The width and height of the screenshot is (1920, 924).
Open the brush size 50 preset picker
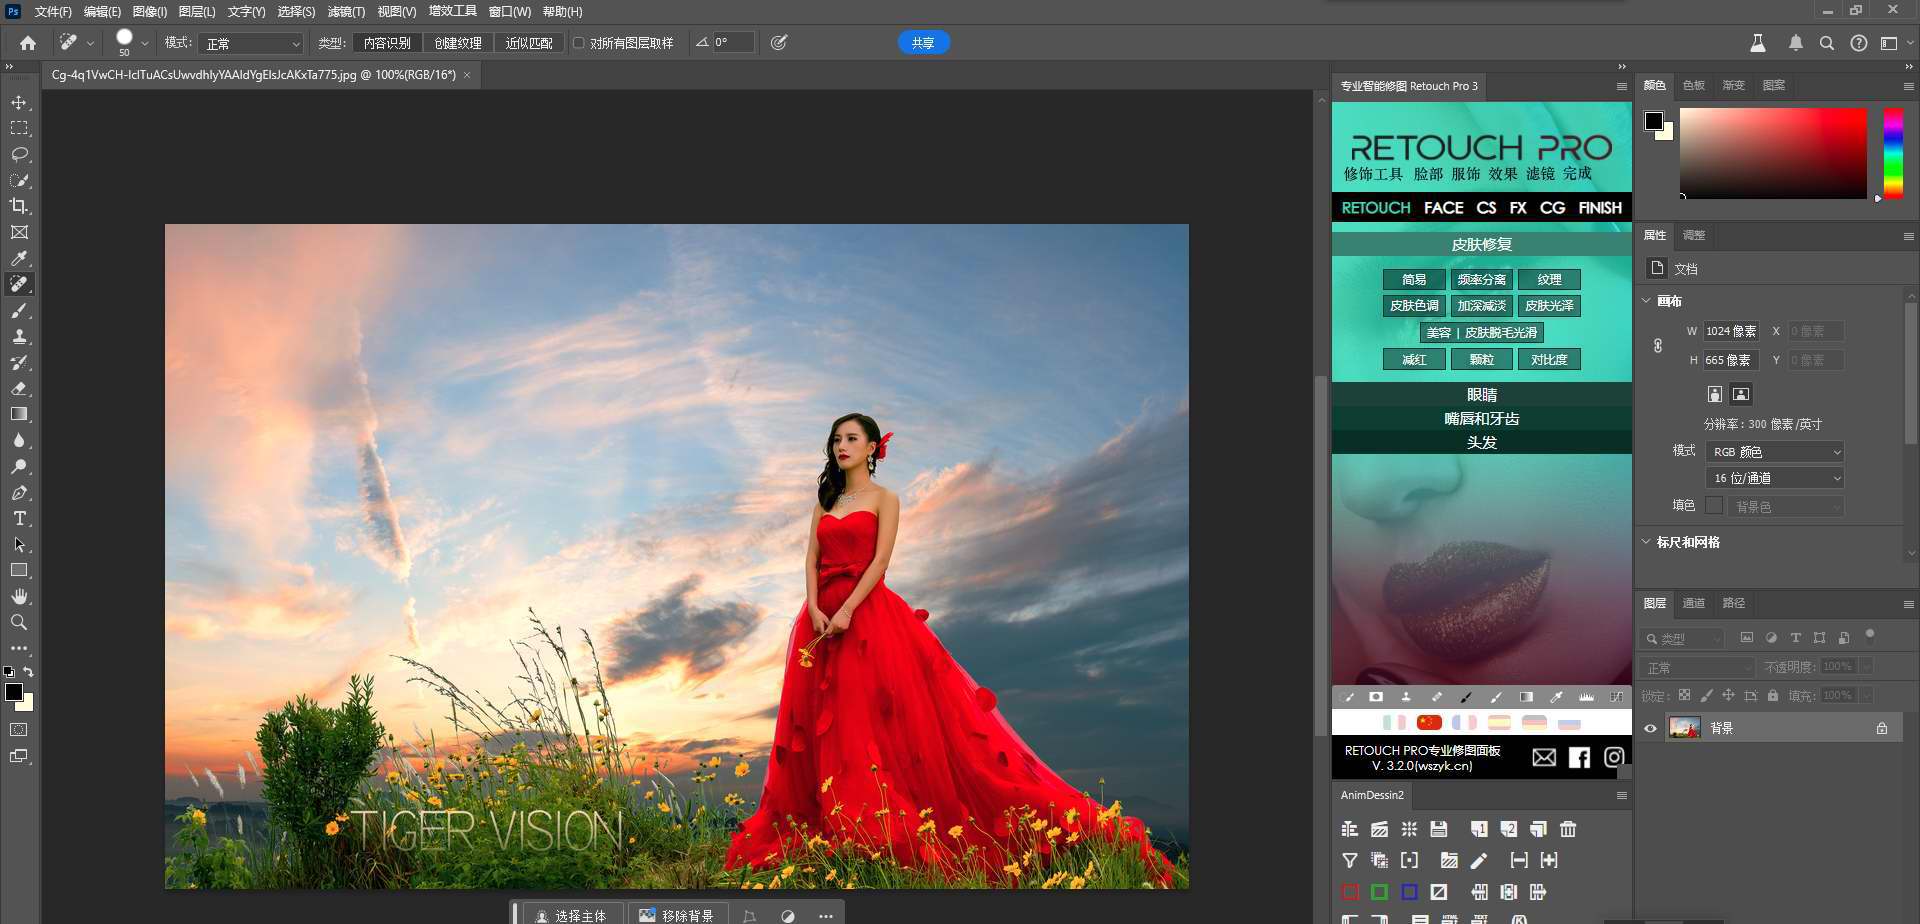(x=131, y=43)
